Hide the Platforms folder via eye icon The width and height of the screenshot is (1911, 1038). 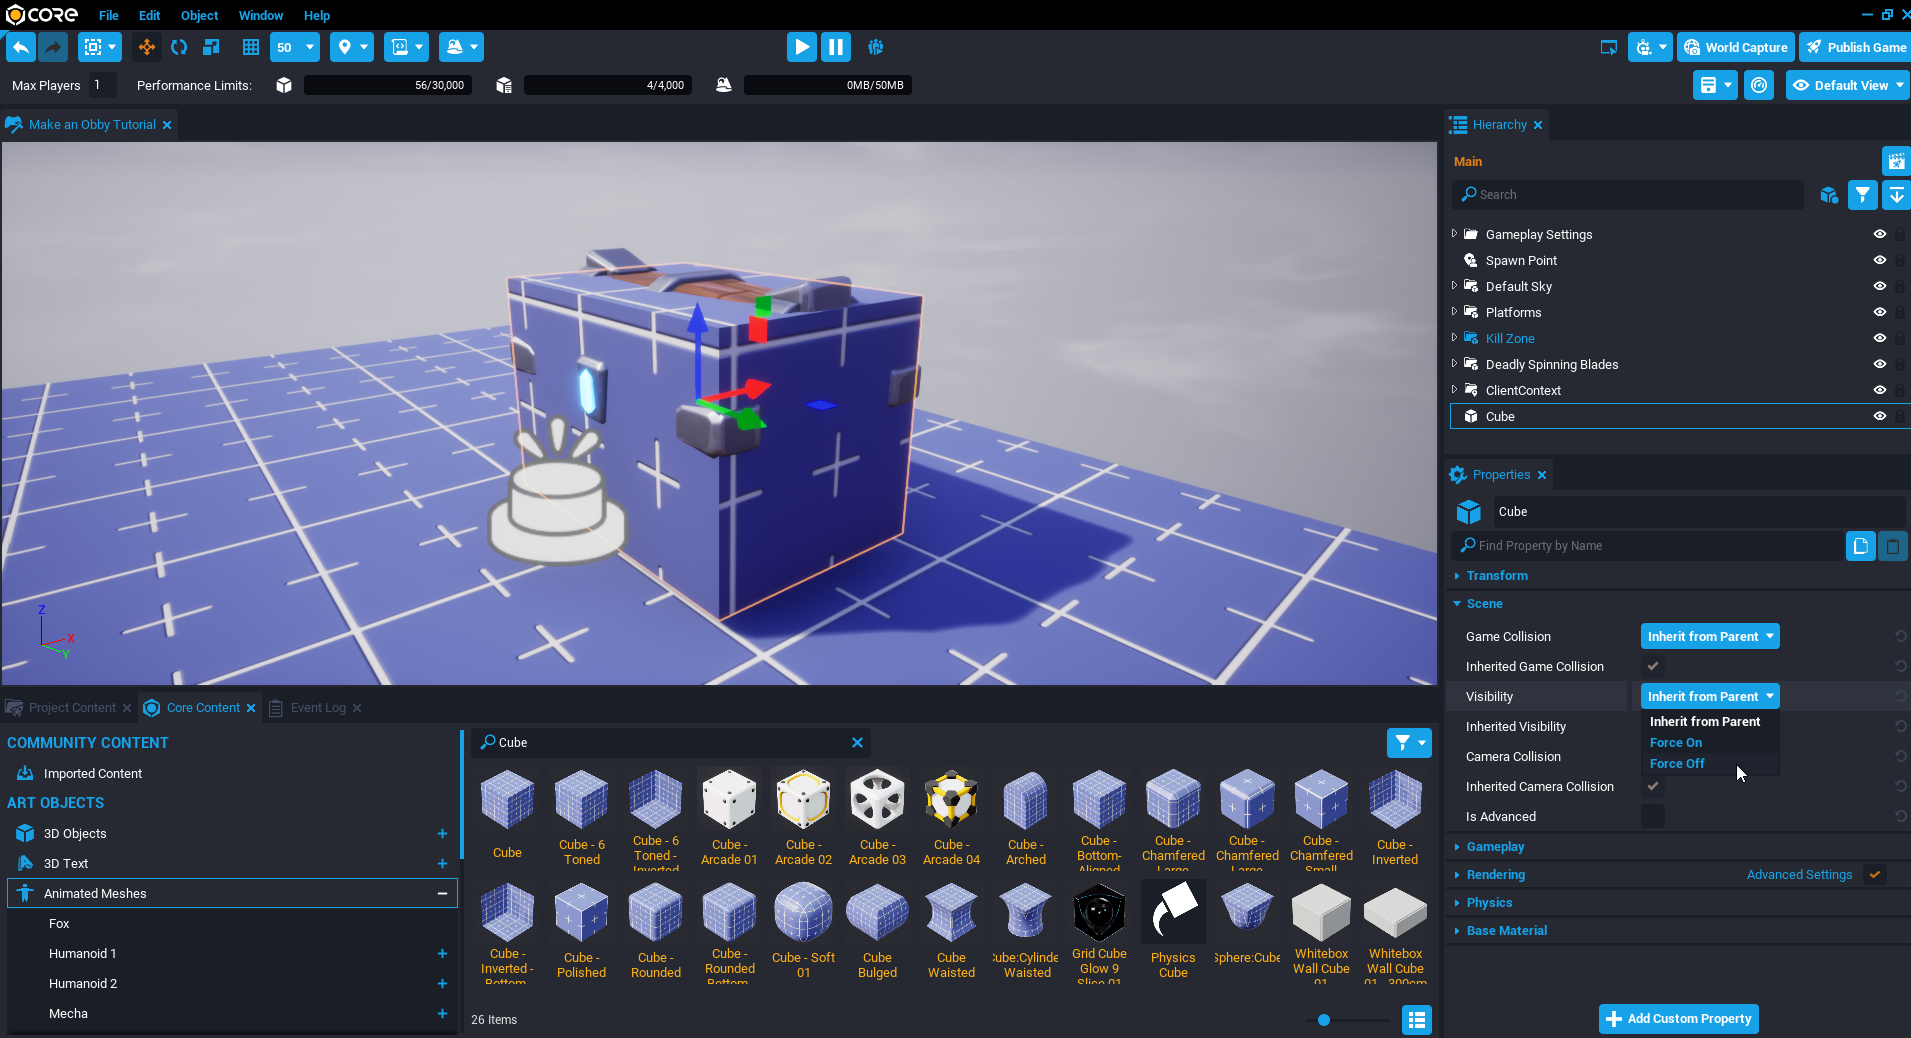point(1879,312)
